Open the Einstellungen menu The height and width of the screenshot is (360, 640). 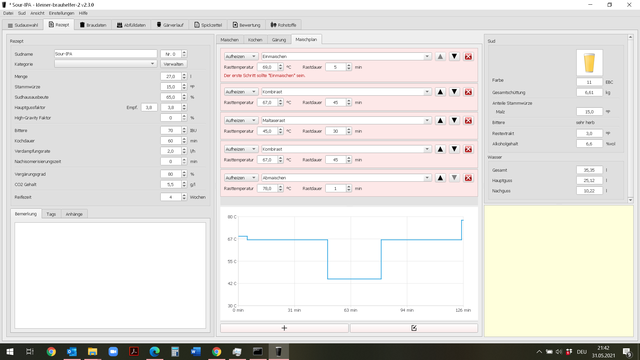(62, 13)
